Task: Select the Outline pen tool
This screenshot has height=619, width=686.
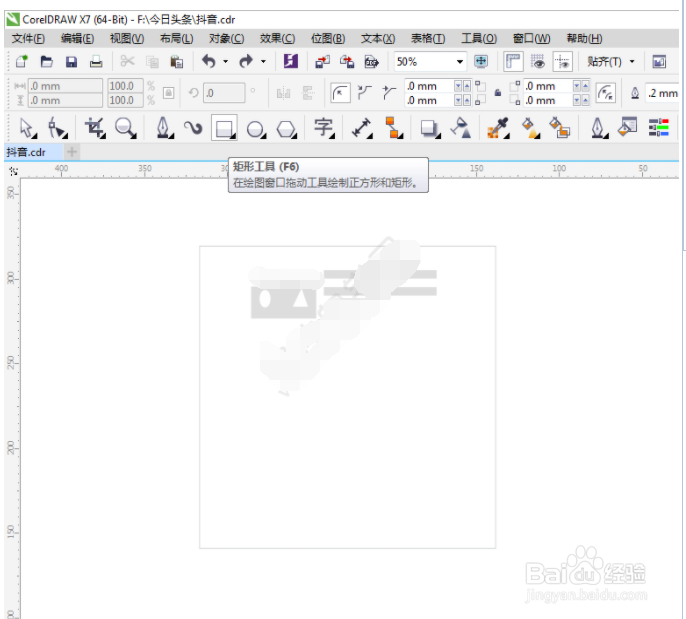Action: pos(599,128)
